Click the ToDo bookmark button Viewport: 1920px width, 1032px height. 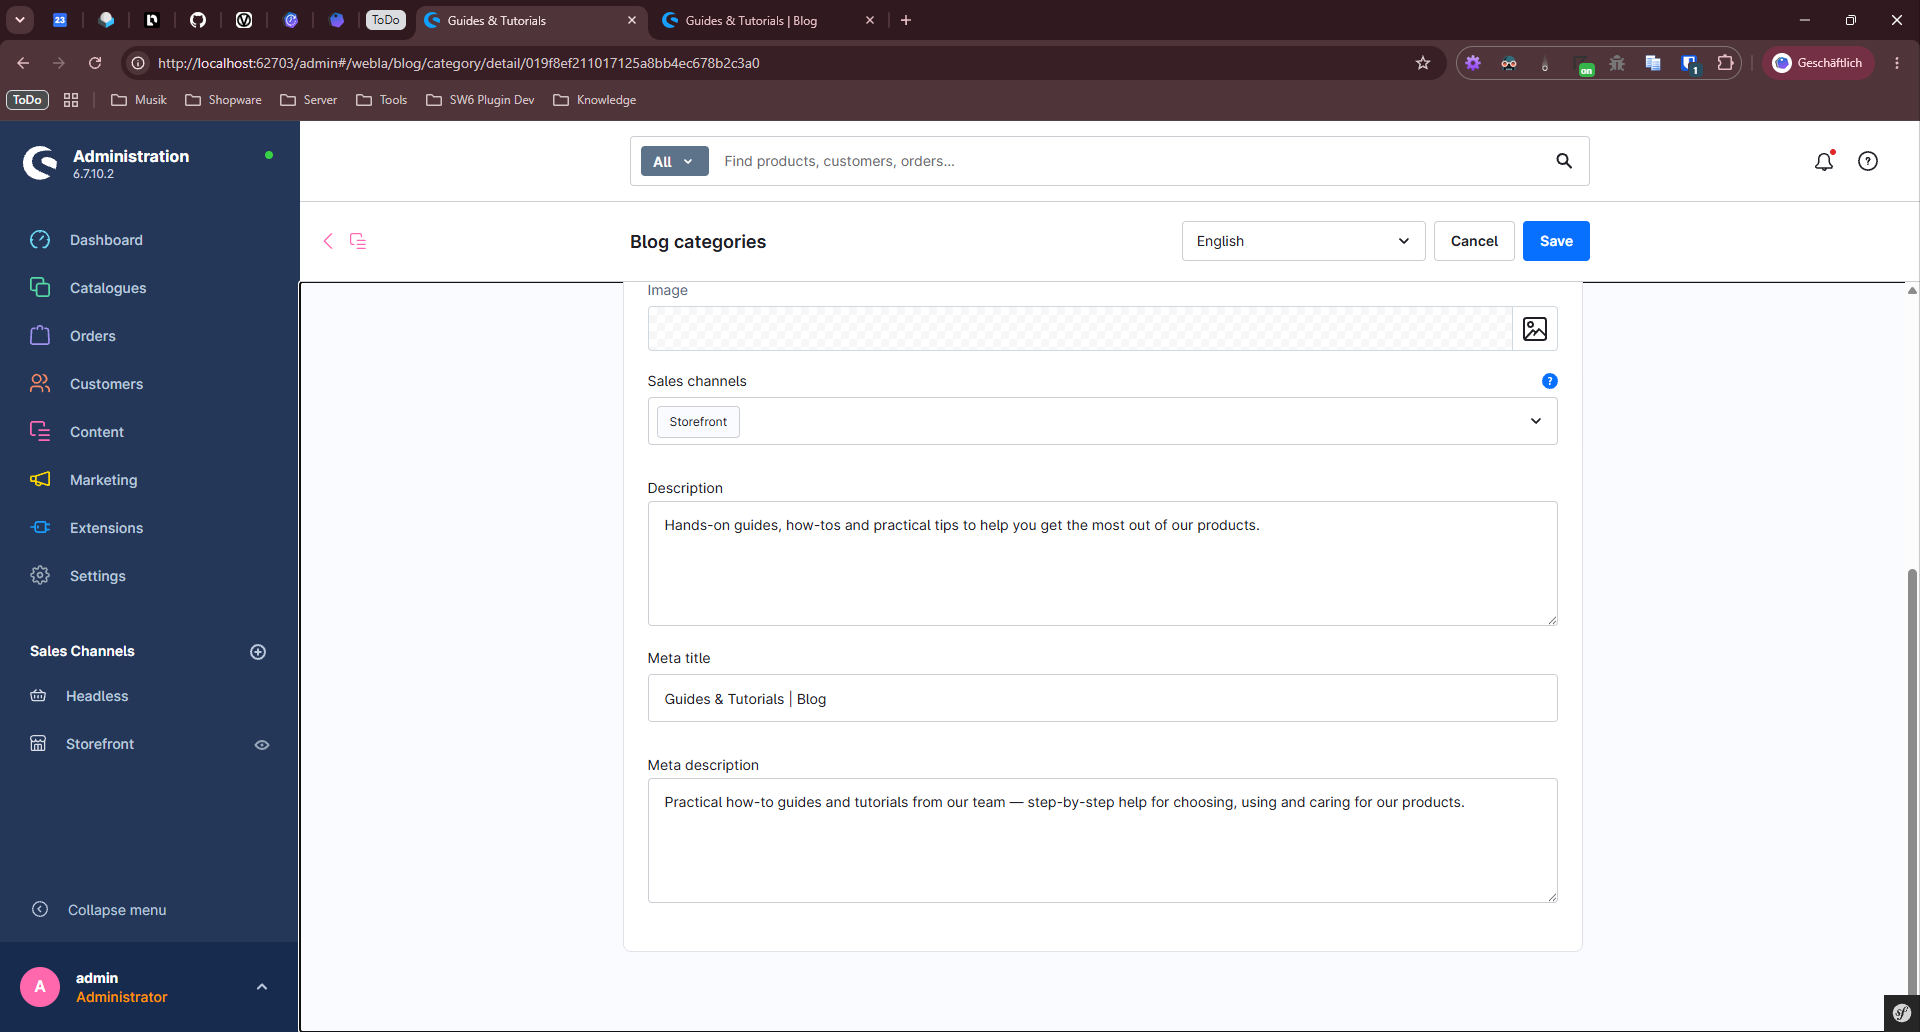click(x=27, y=100)
